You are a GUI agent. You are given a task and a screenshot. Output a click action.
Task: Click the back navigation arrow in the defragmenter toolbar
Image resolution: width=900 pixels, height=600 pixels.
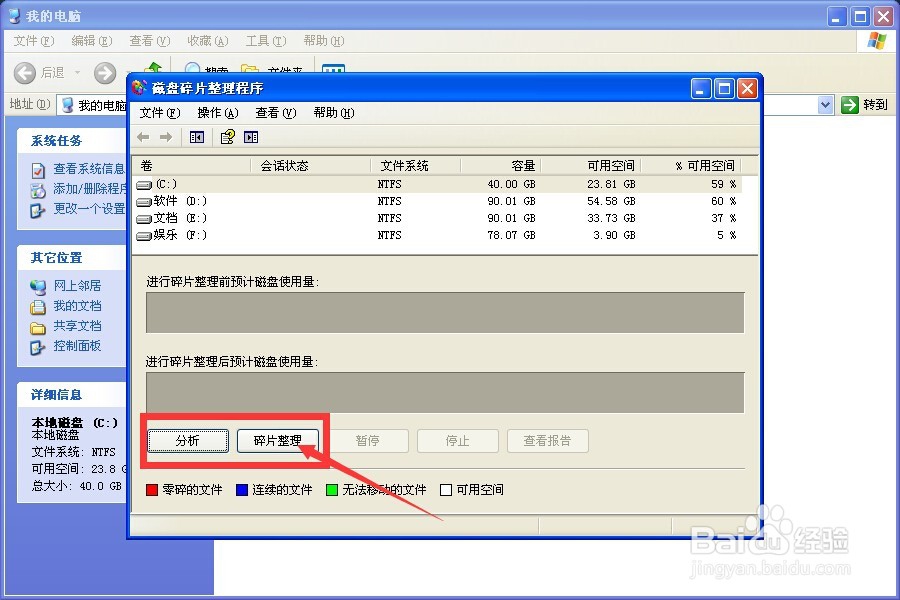143,137
